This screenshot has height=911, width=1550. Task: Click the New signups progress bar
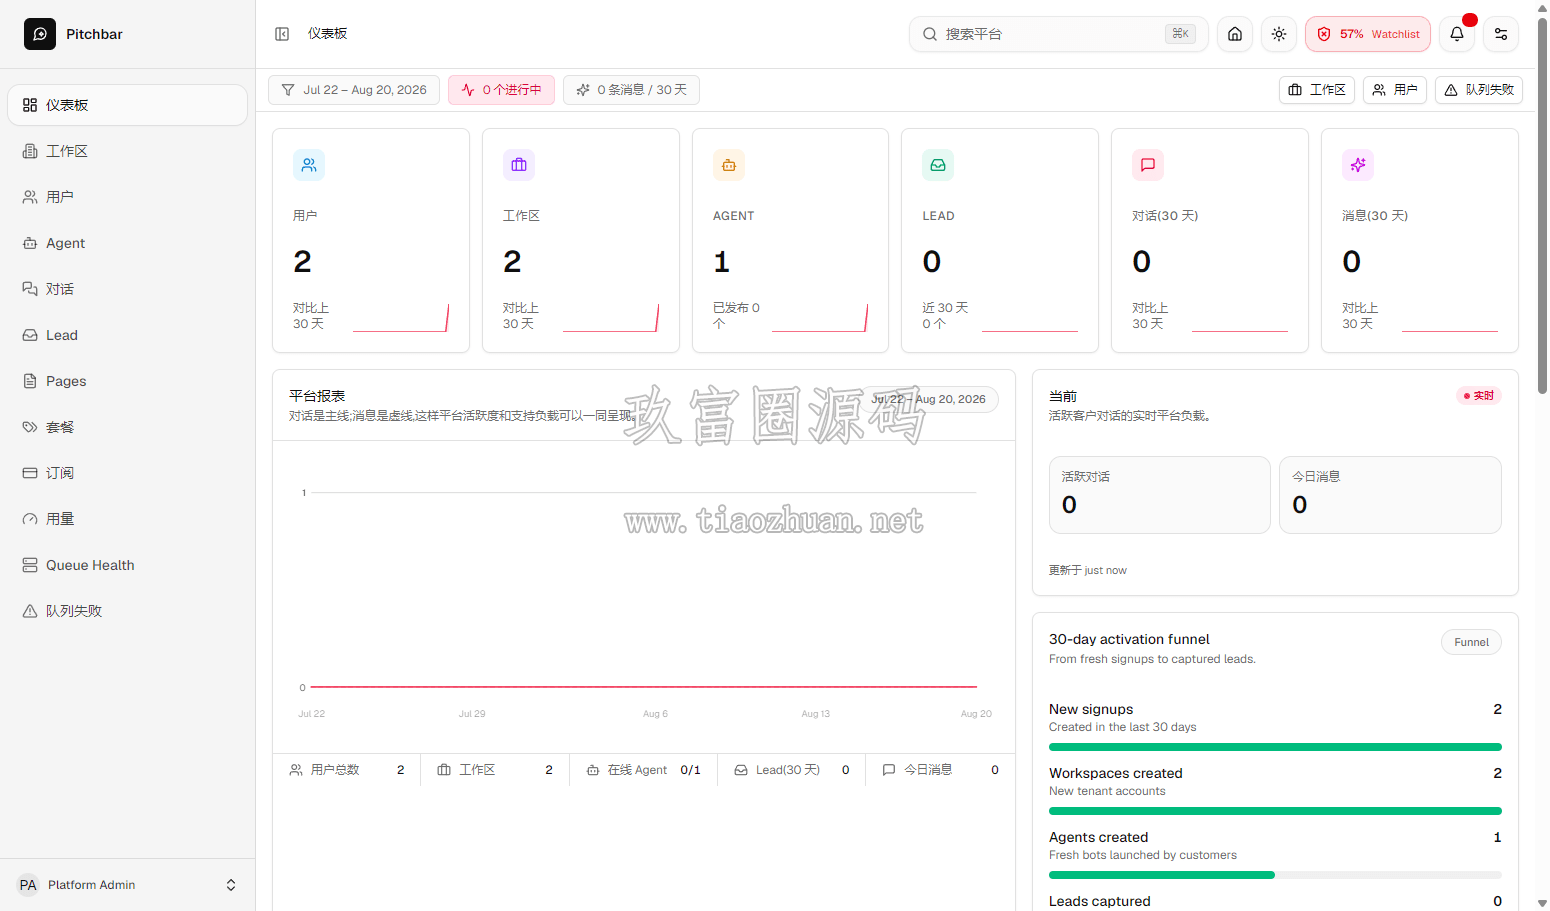point(1275,747)
